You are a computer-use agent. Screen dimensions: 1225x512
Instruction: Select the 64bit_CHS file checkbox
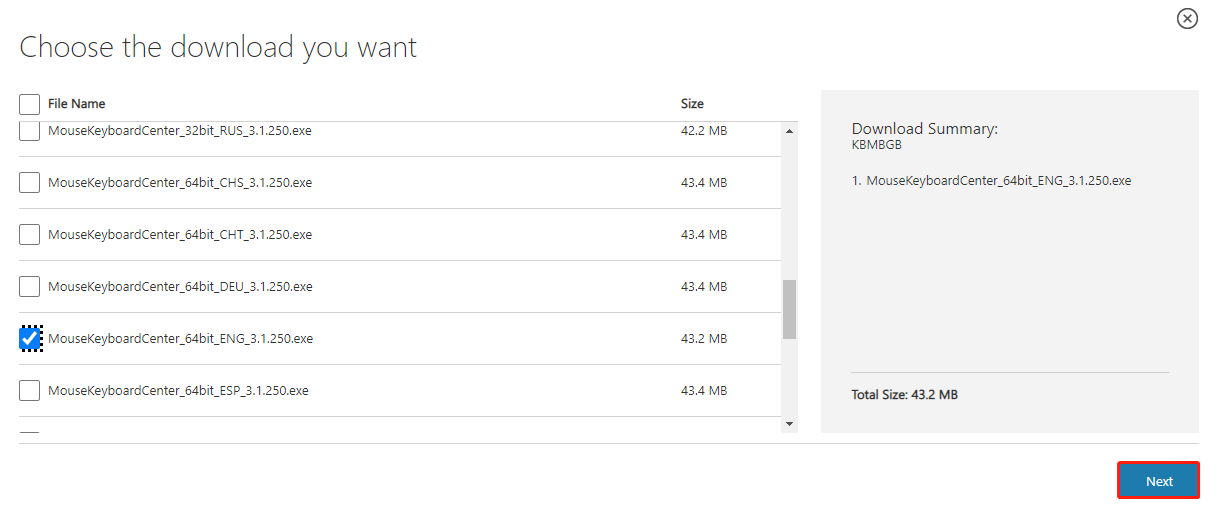click(x=30, y=183)
